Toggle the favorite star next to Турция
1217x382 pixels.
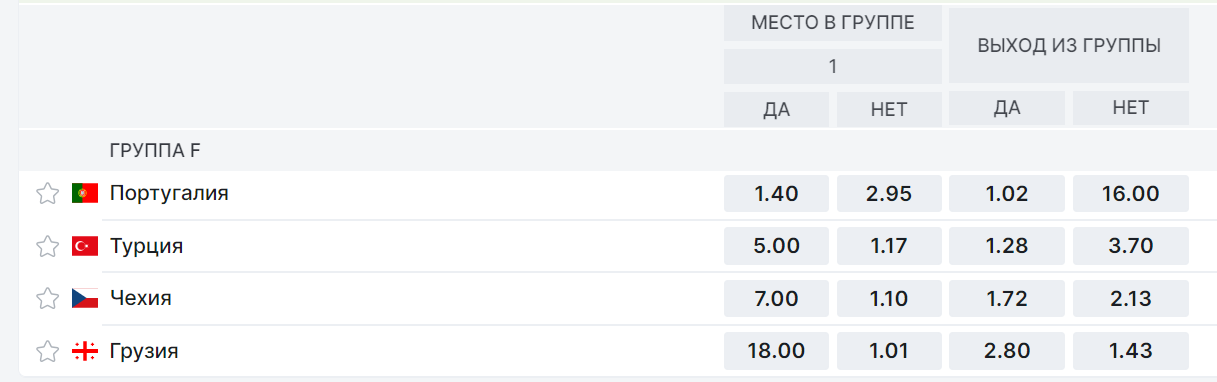point(47,246)
